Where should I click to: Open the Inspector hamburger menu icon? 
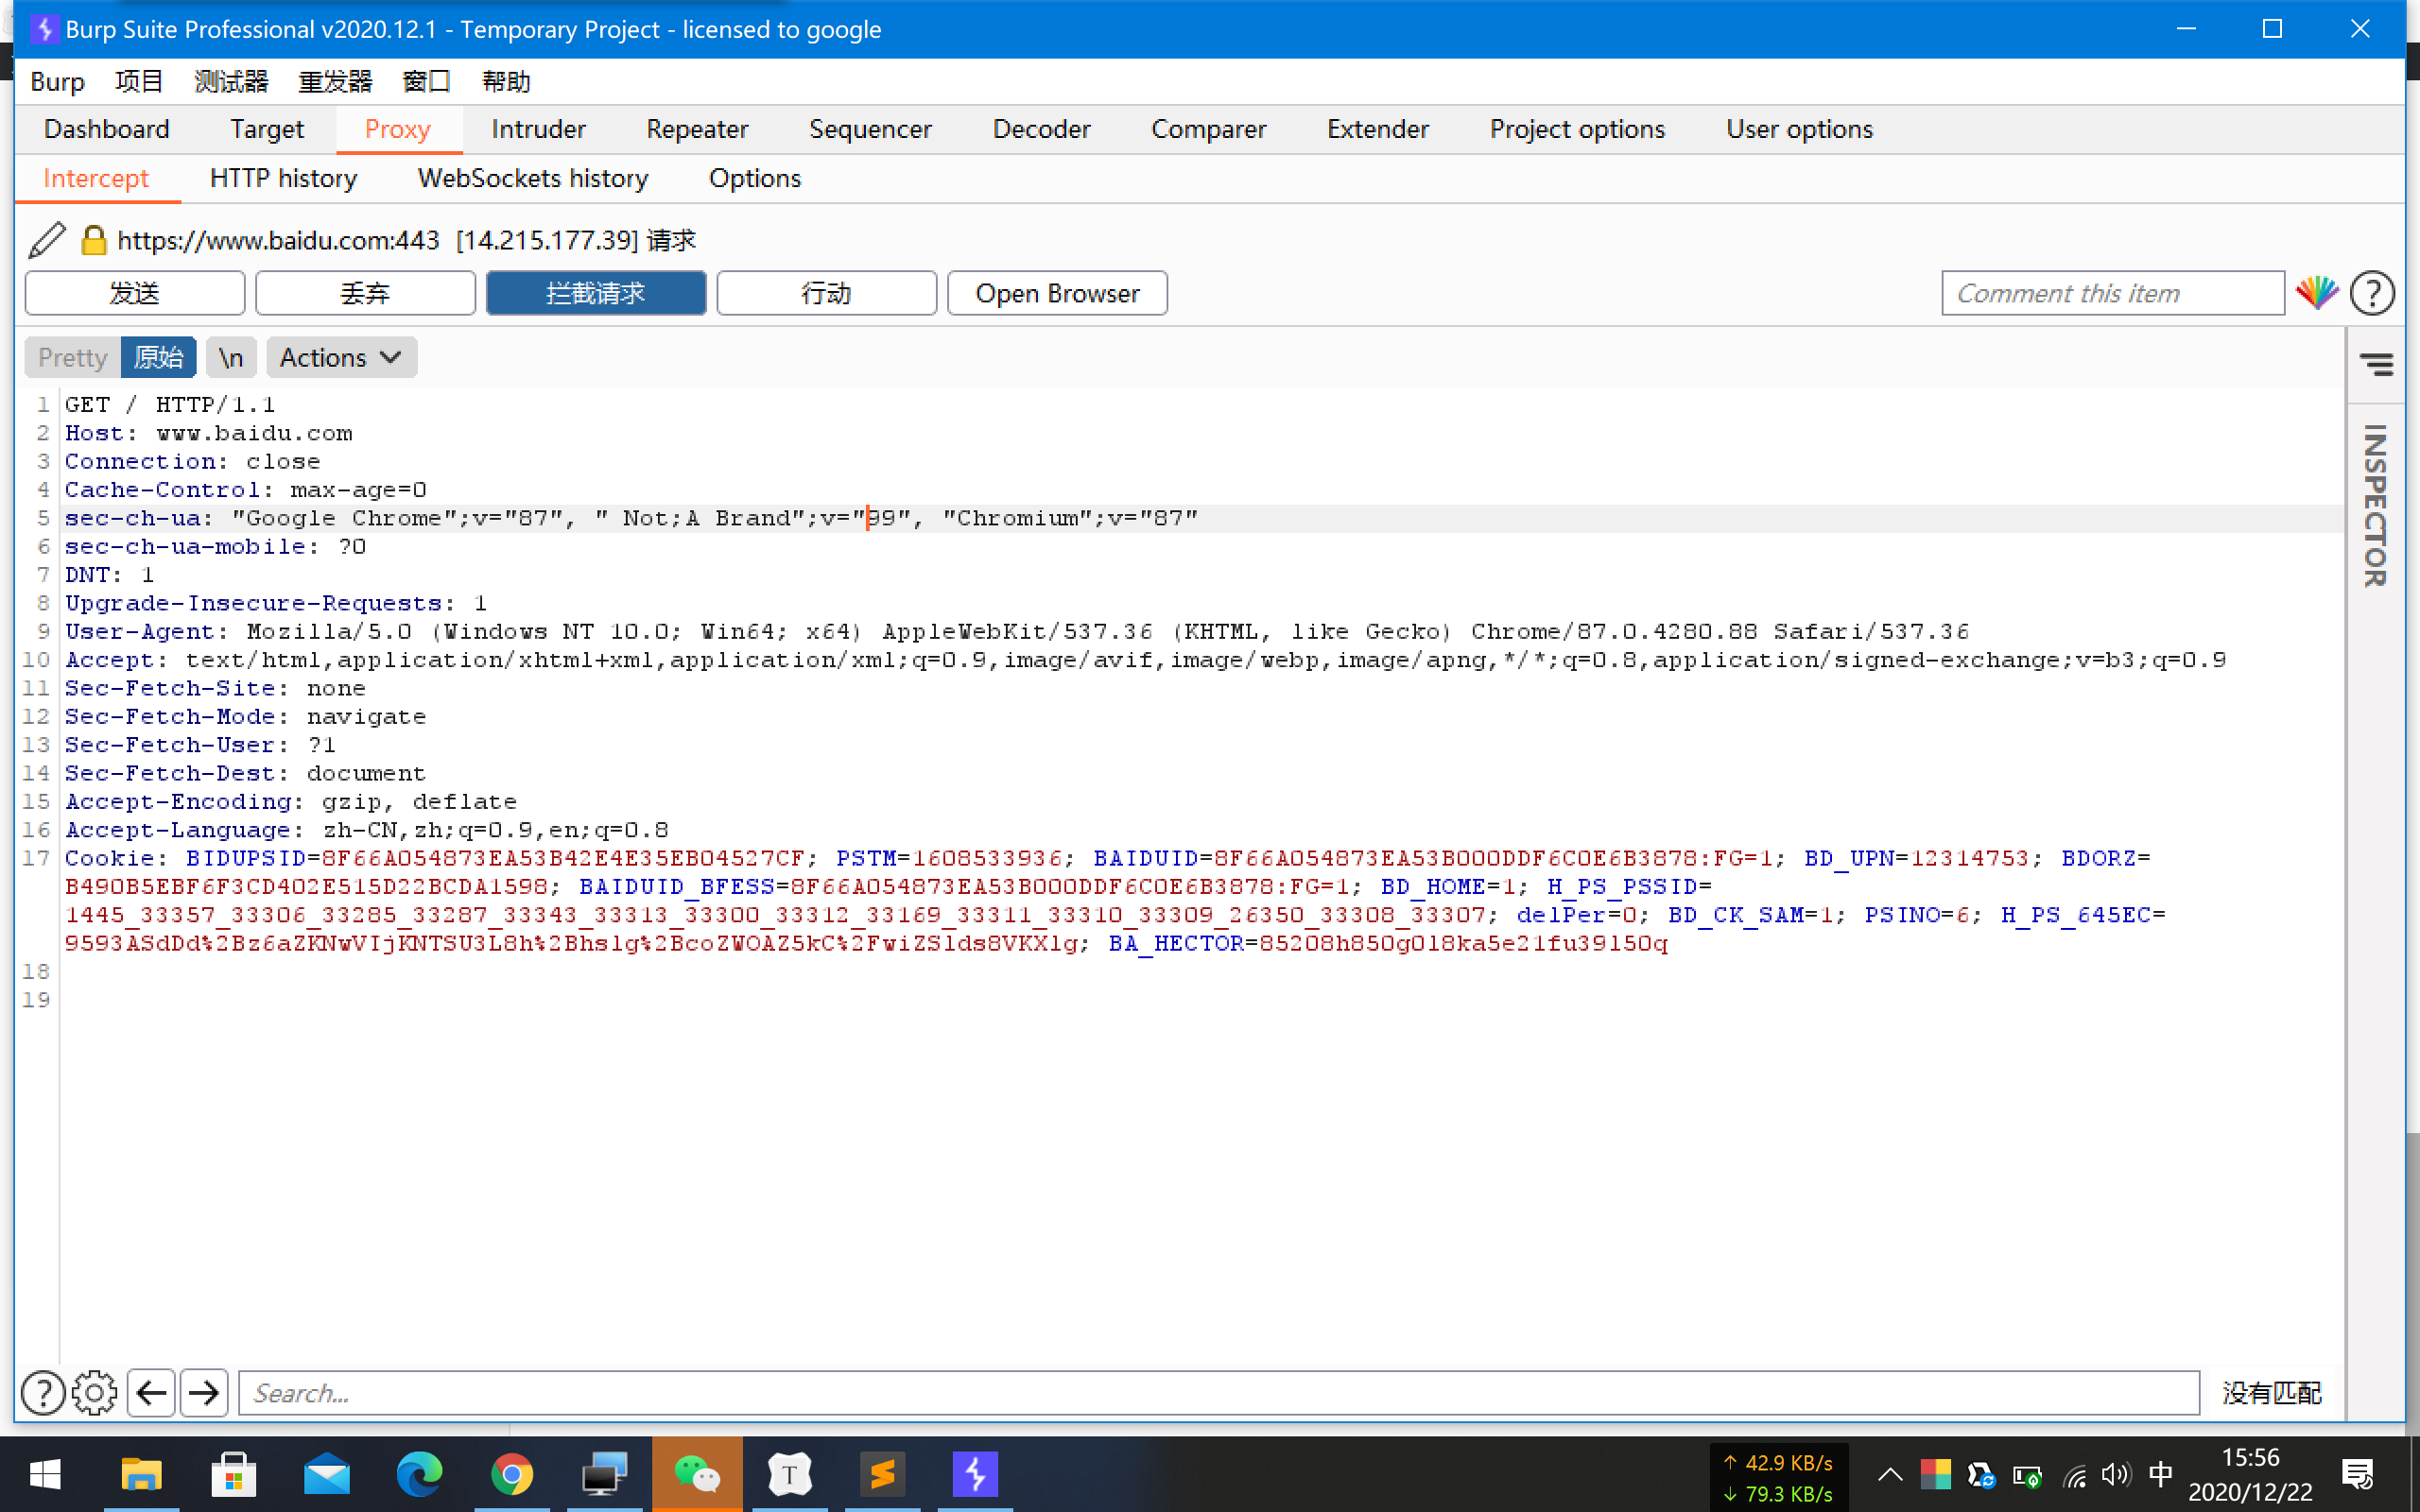2376,364
